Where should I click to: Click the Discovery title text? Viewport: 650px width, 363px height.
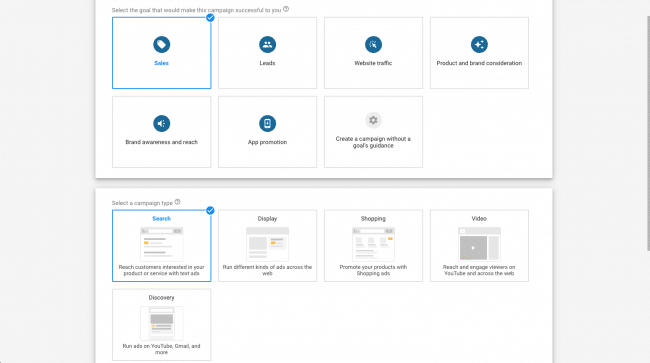161,298
